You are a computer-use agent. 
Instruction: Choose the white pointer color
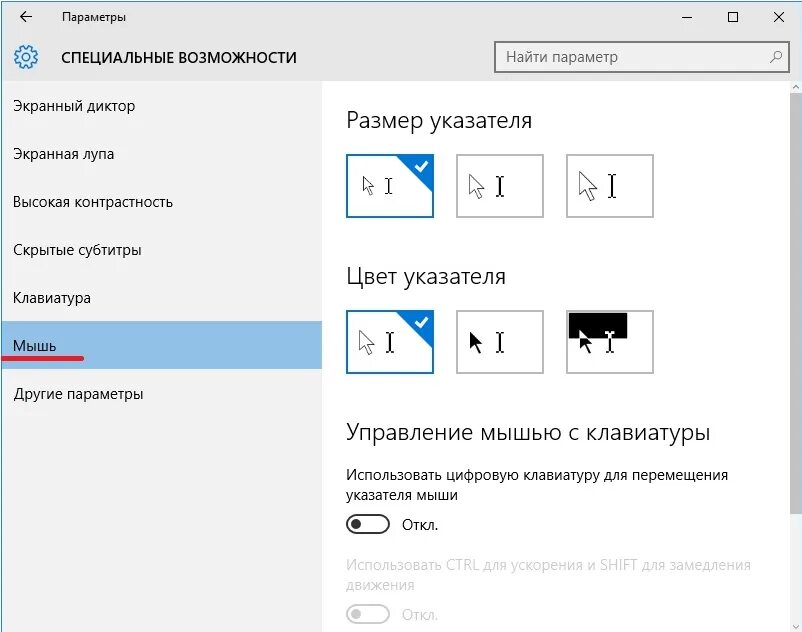(x=390, y=342)
